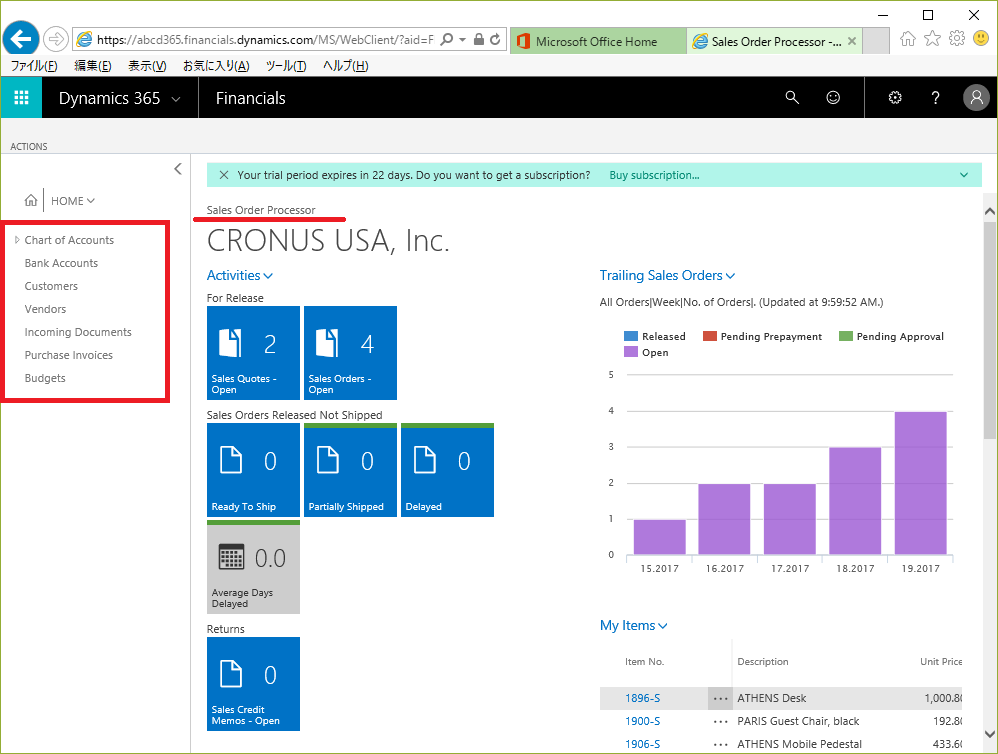Click the Pending Prepayment legend swatch
The height and width of the screenshot is (754, 998).
point(710,336)
